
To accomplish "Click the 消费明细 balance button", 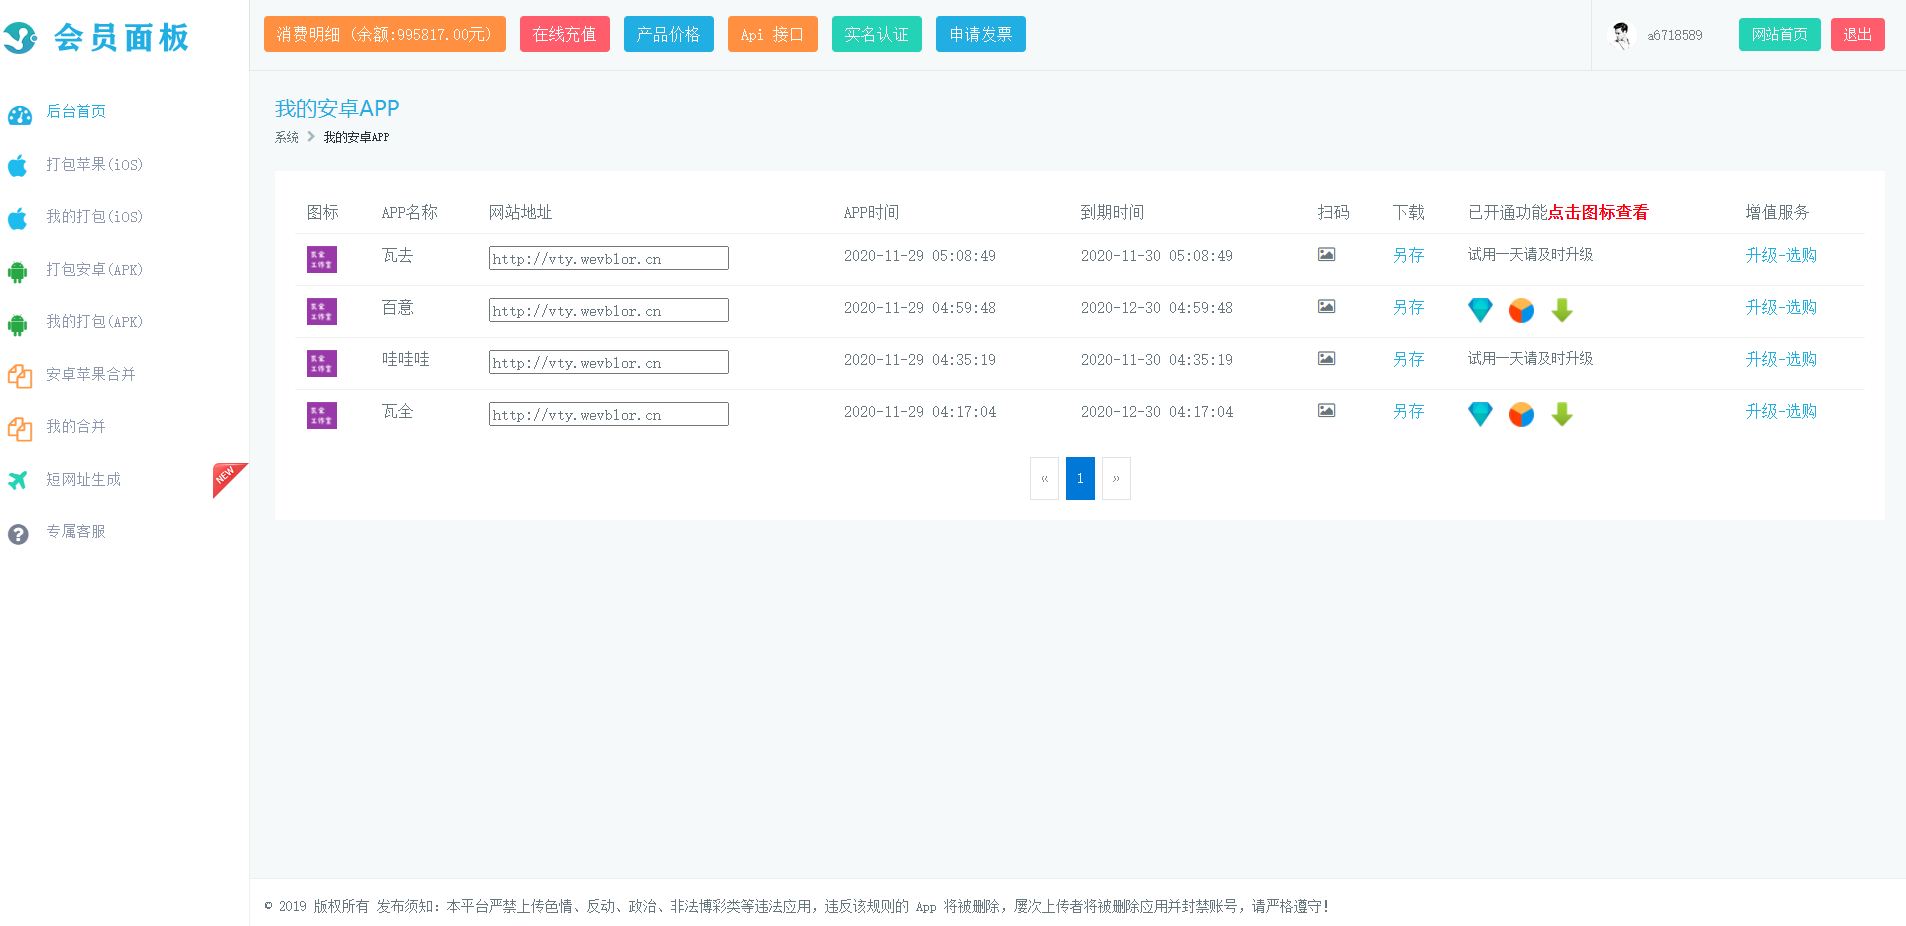I will tap(385, 34).
